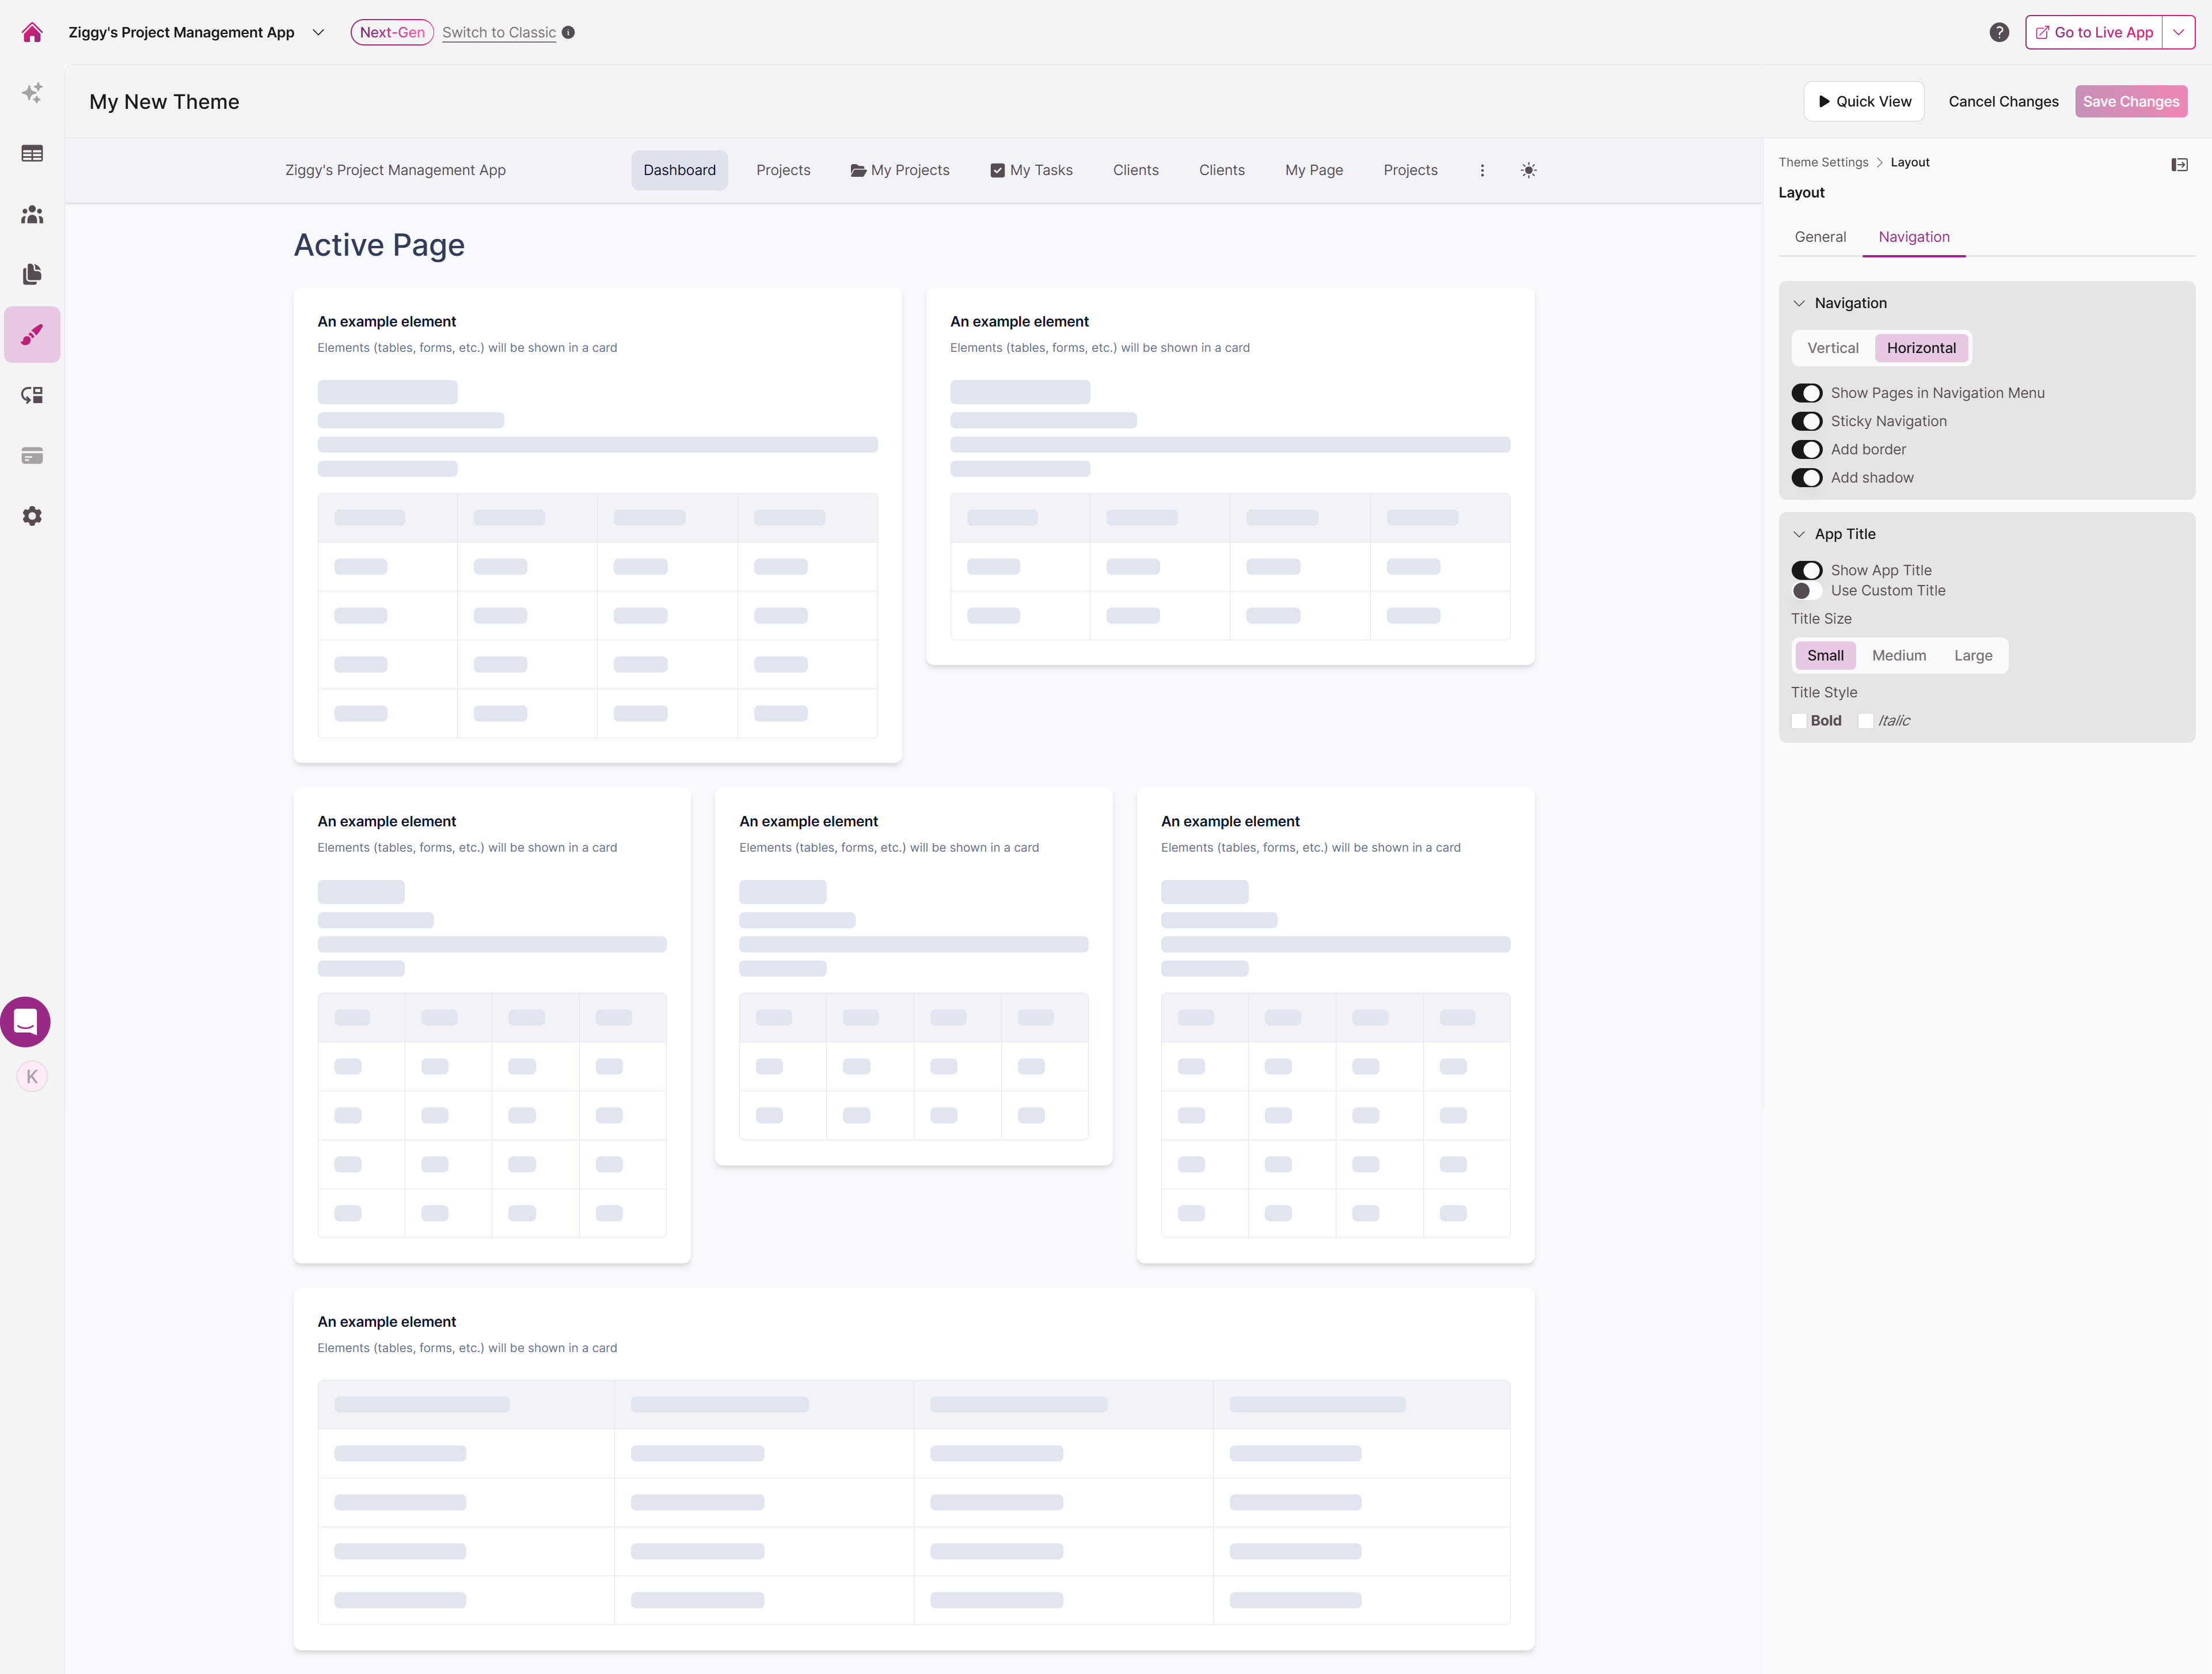Click the Flows icon in the sidebar

(32, 395)
